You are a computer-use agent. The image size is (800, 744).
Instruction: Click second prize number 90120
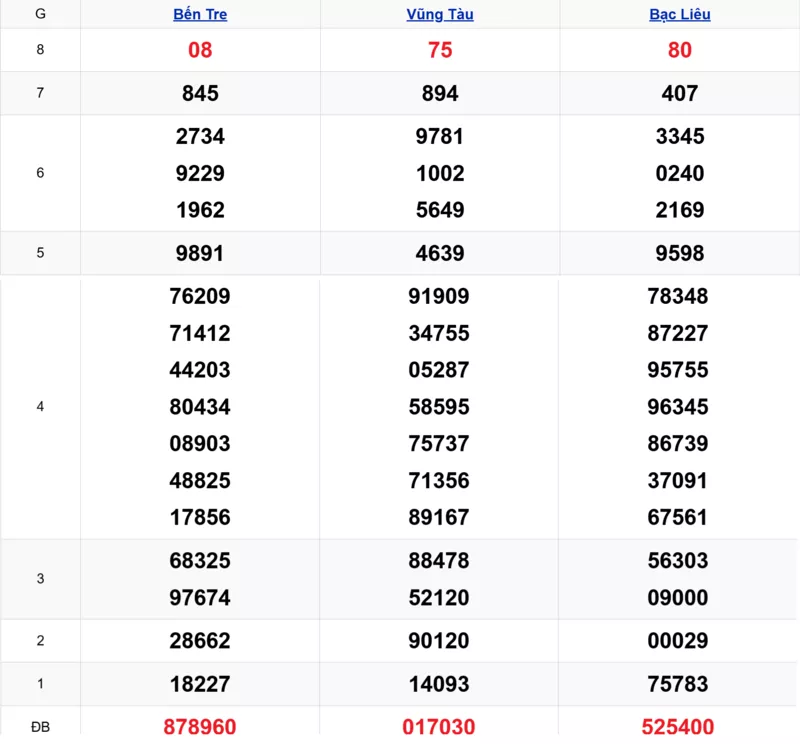[x=440, y=641]
